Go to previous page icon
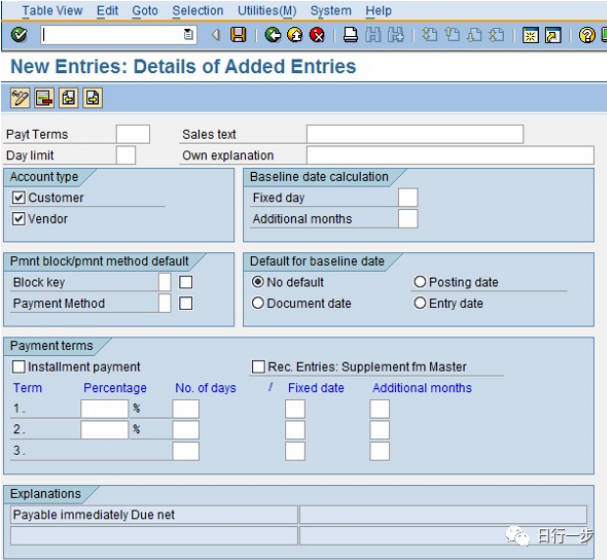607x560 pixels. [452, 35]
